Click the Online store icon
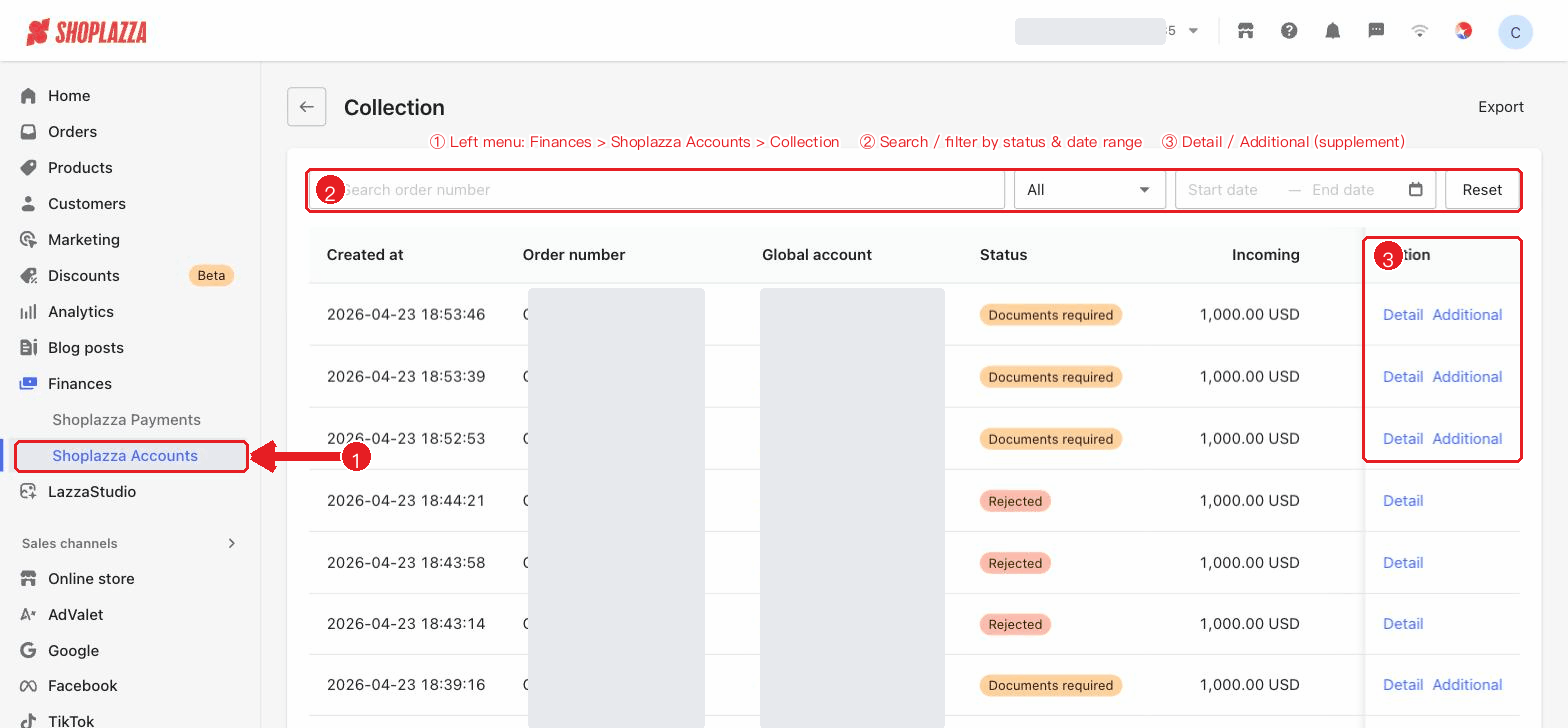Image resolution: width=1568 pixels, height=728 pixels. [x=29, y=579]
